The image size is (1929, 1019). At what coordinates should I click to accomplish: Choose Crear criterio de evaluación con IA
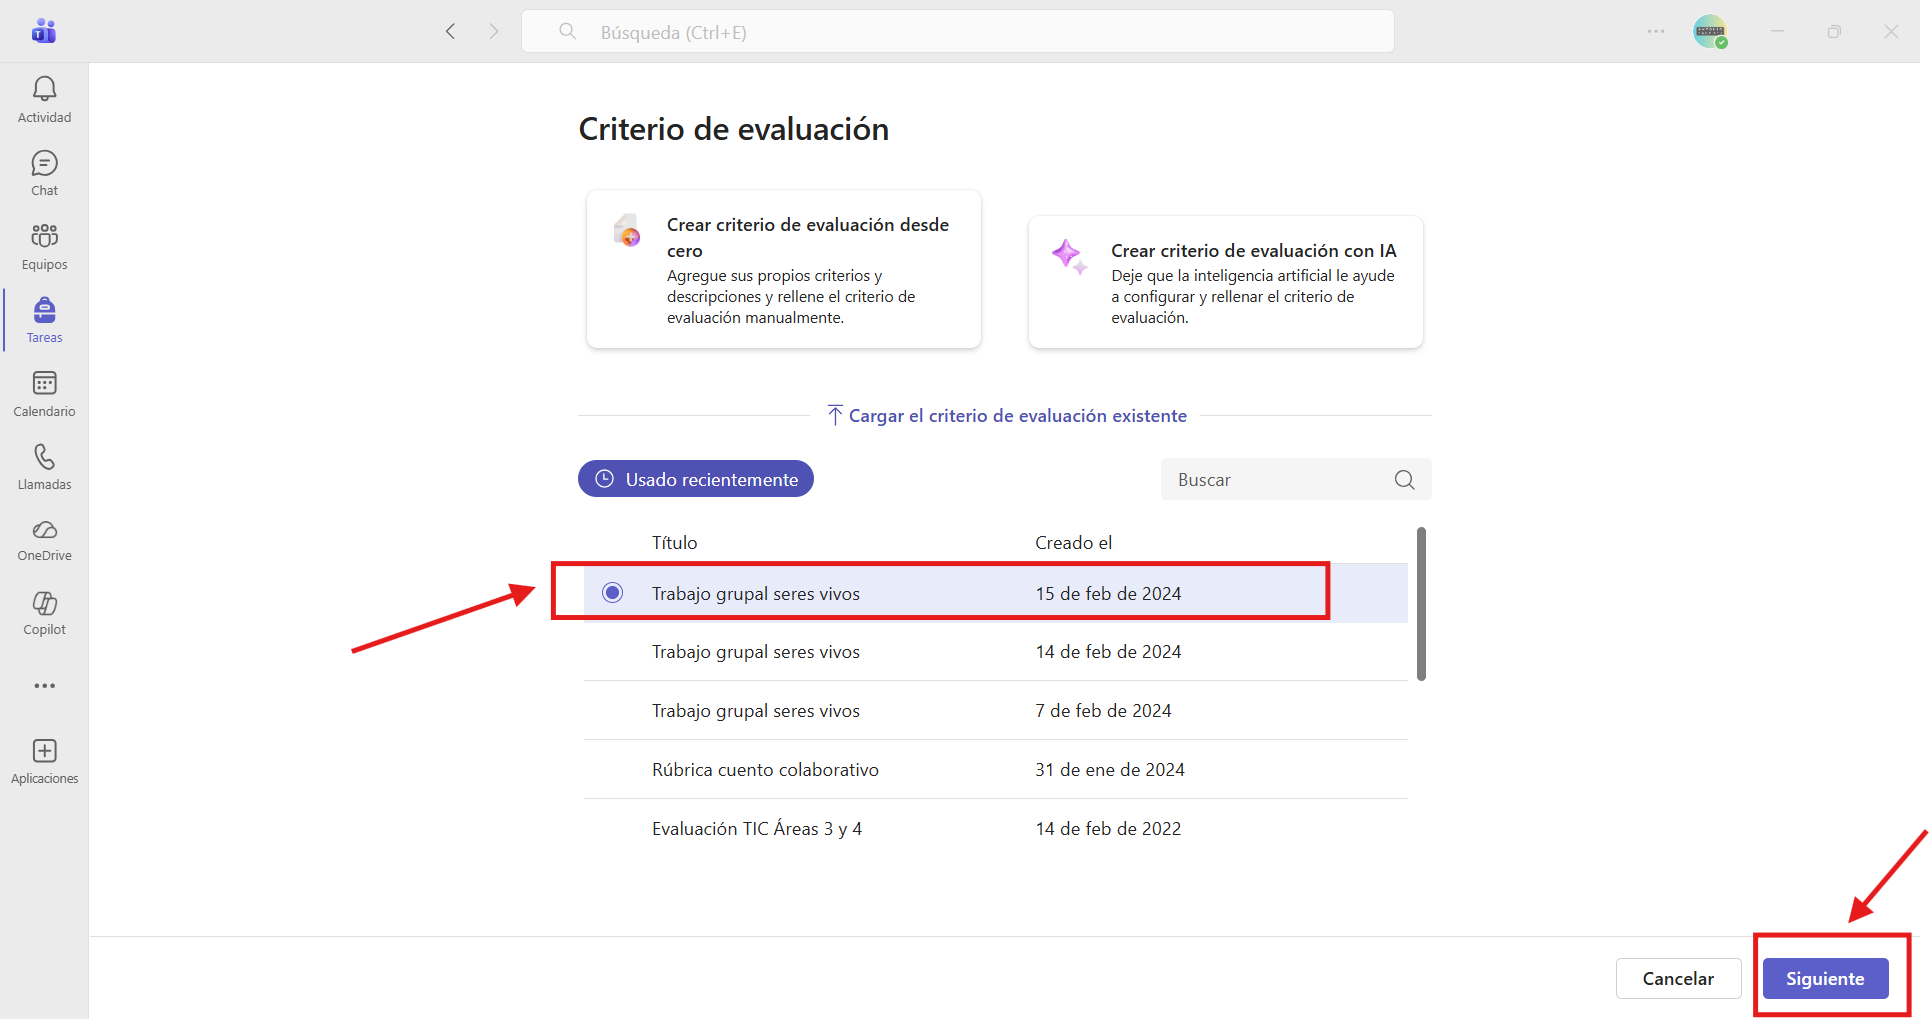tap(1226, 282)
